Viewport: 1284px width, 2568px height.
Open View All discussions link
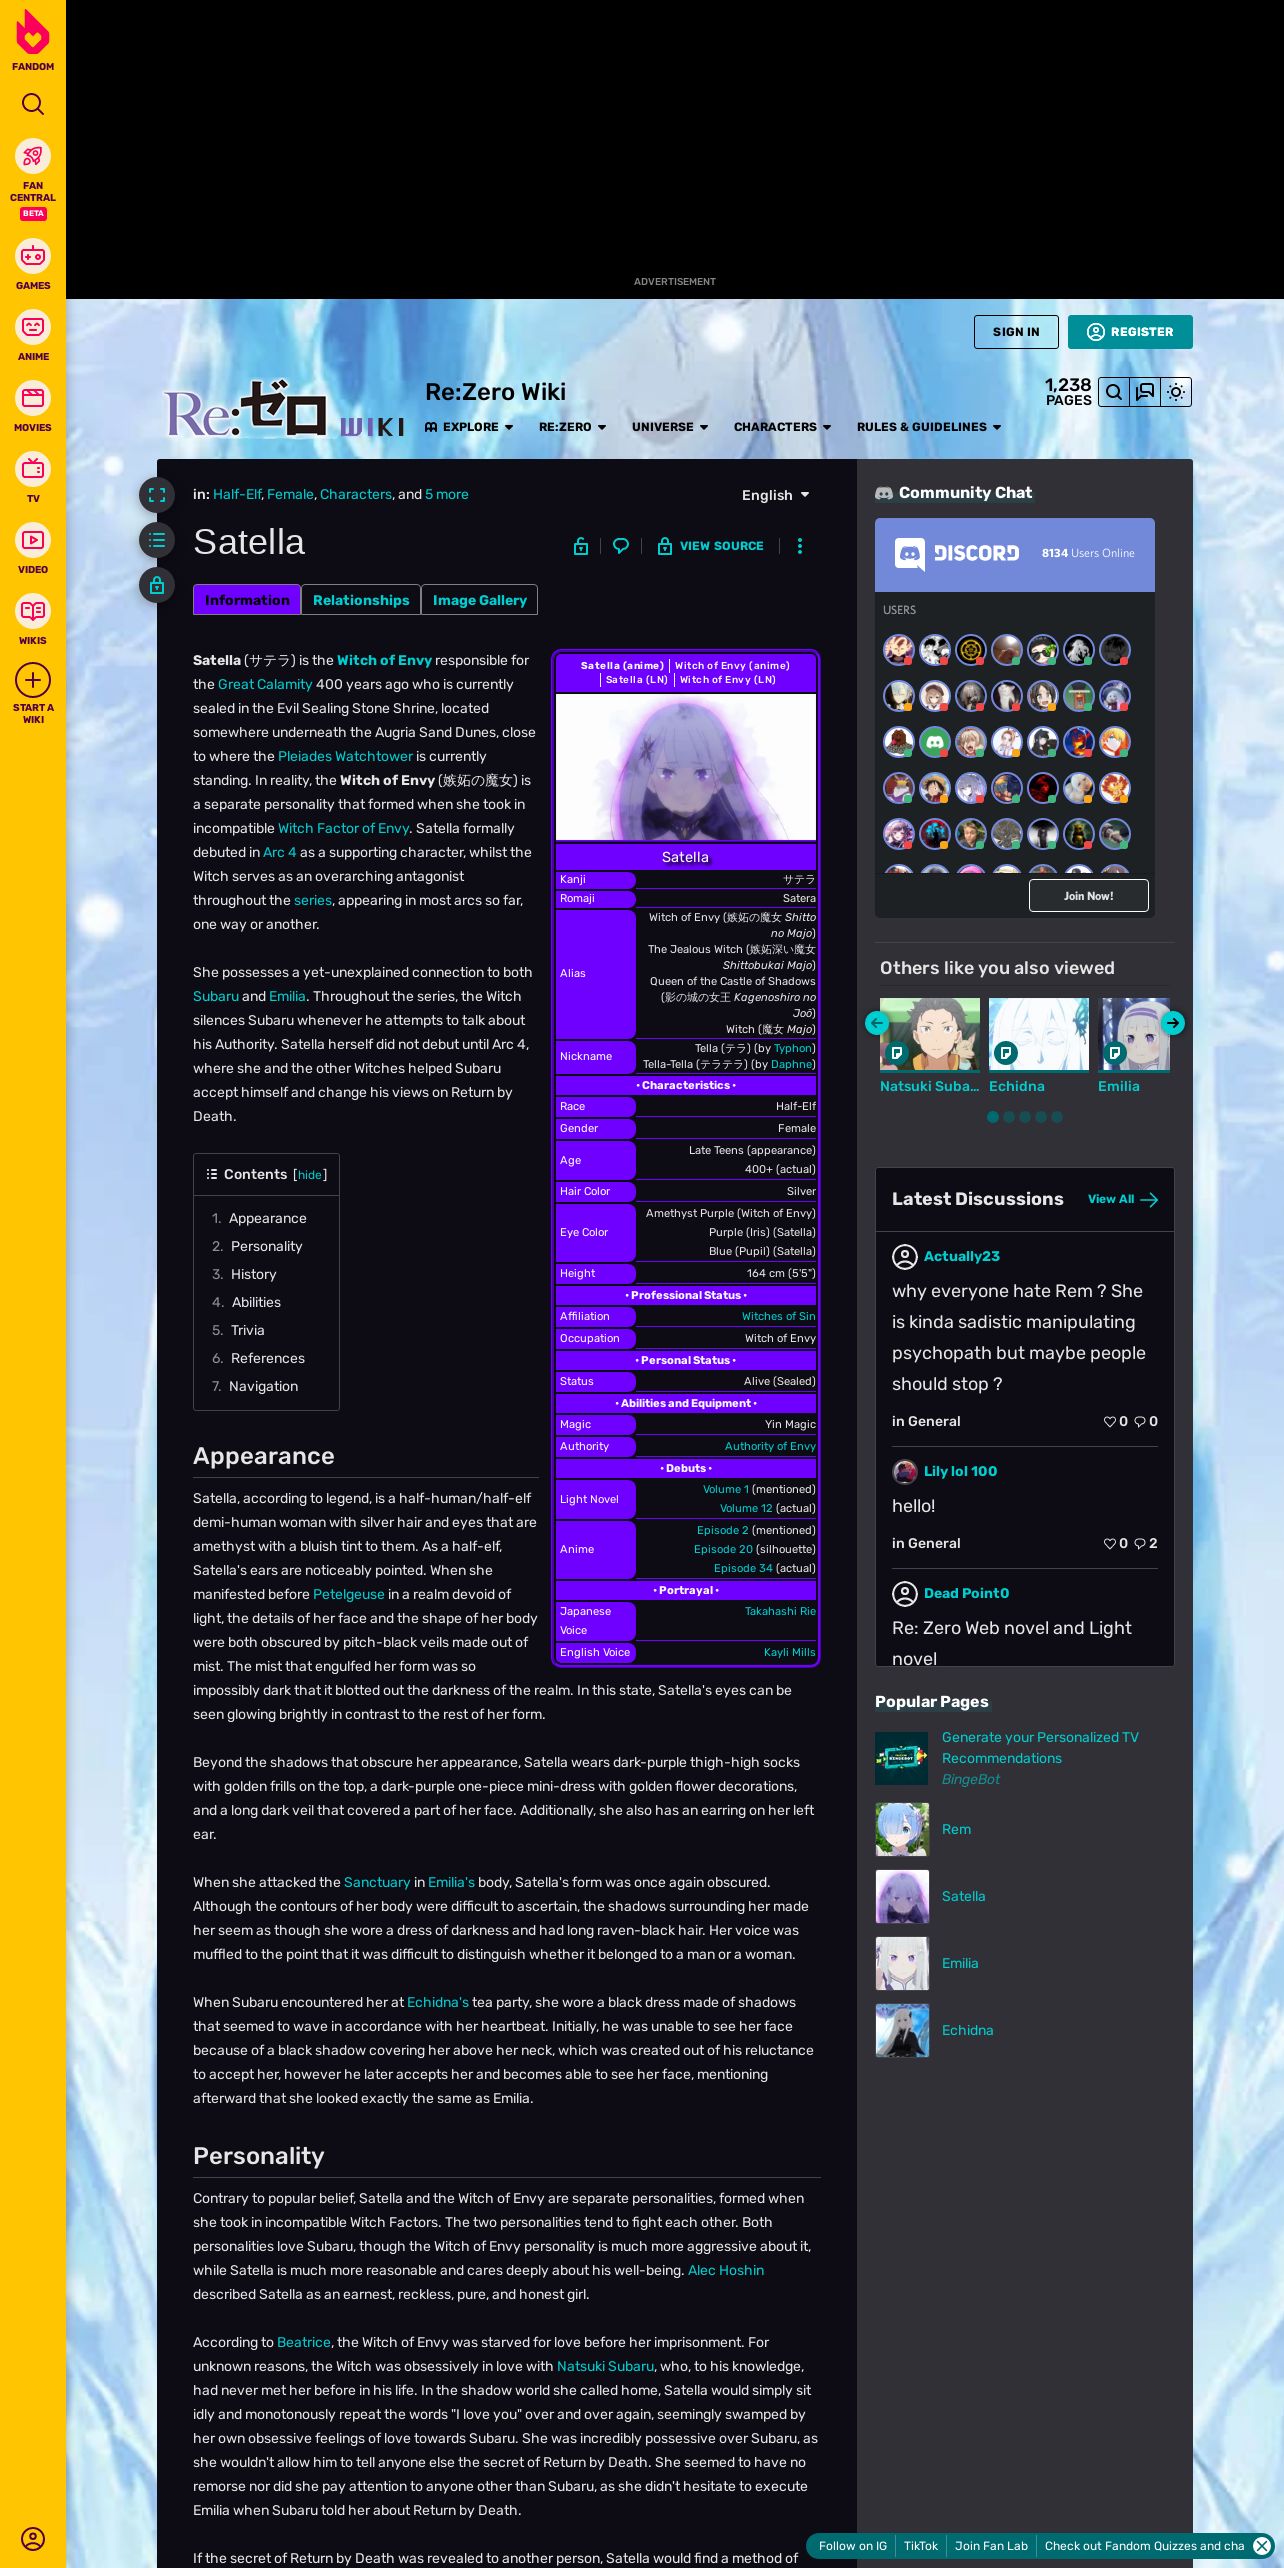coord(1122,1199)
